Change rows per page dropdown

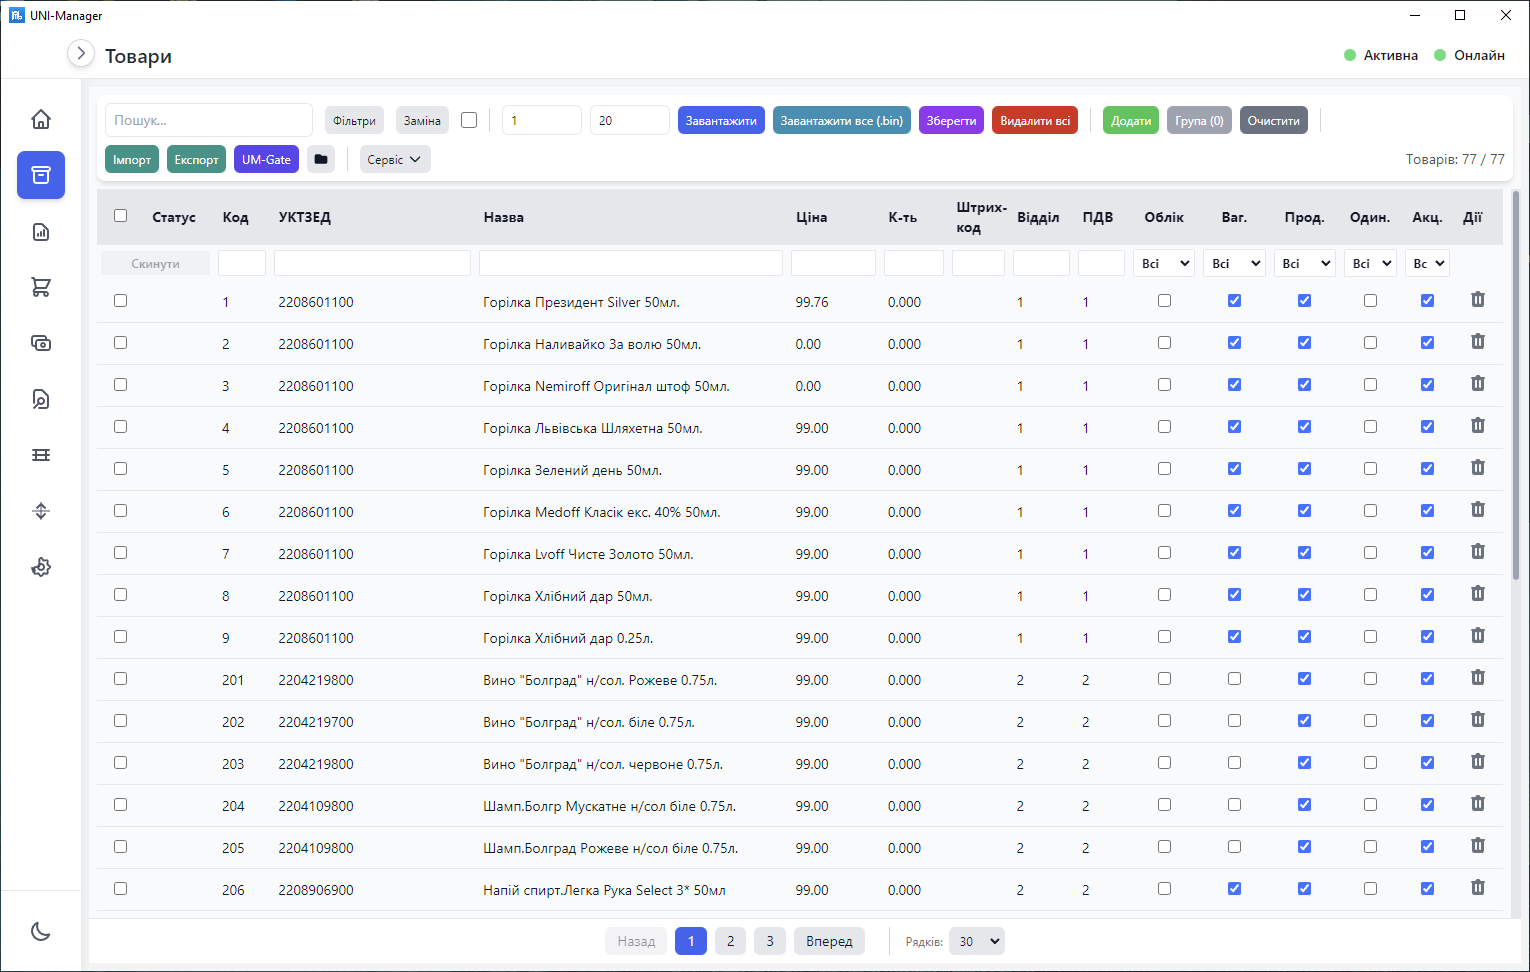(976, 941)
